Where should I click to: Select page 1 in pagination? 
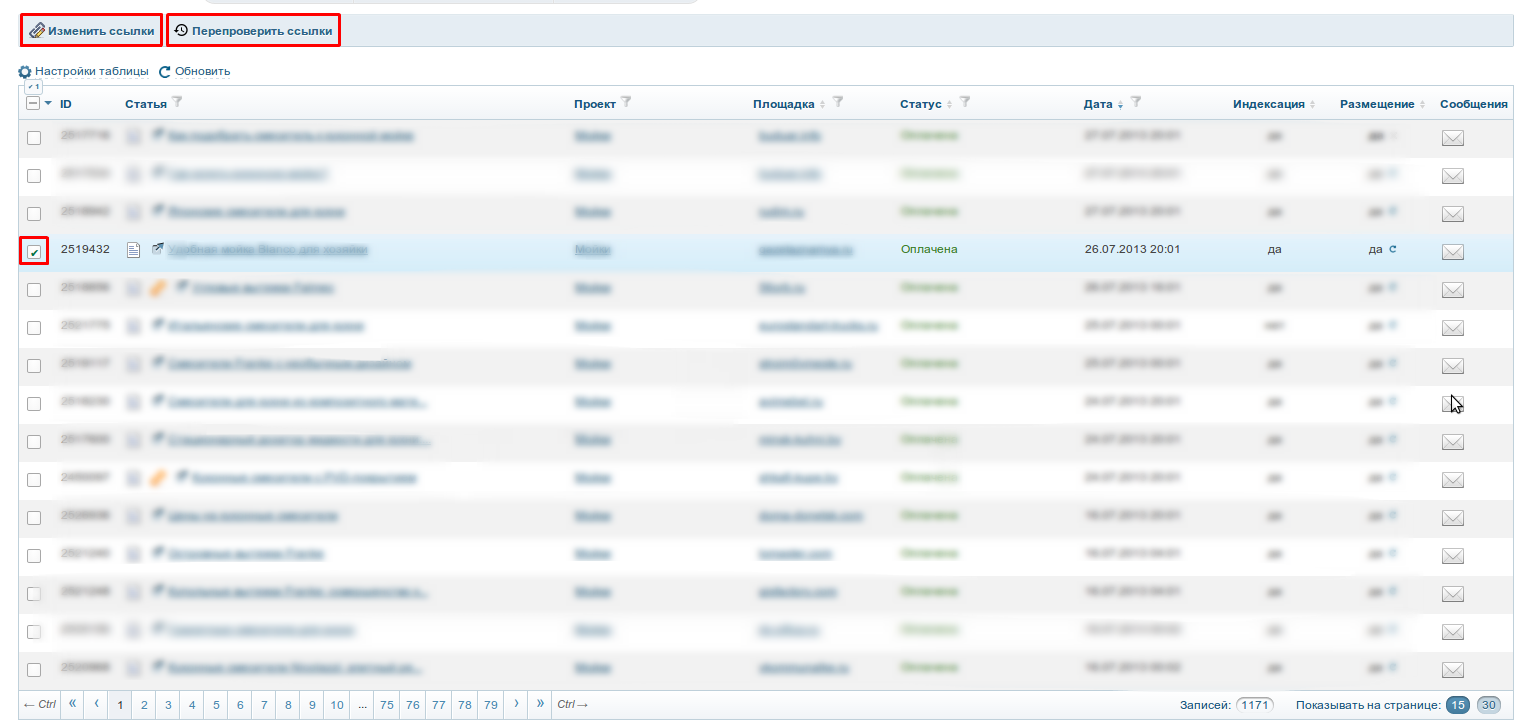click(120, 704)
